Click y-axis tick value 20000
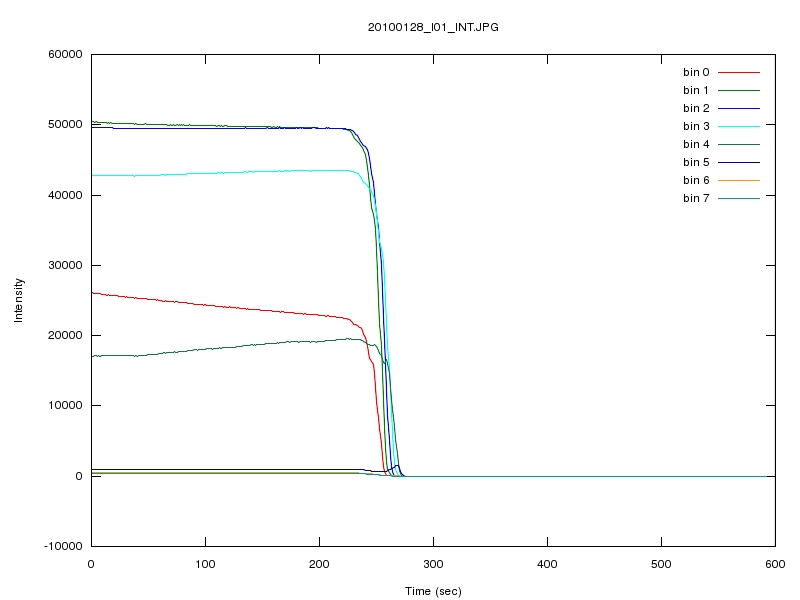This screenshot has width=800, height=600. [65, 335]
